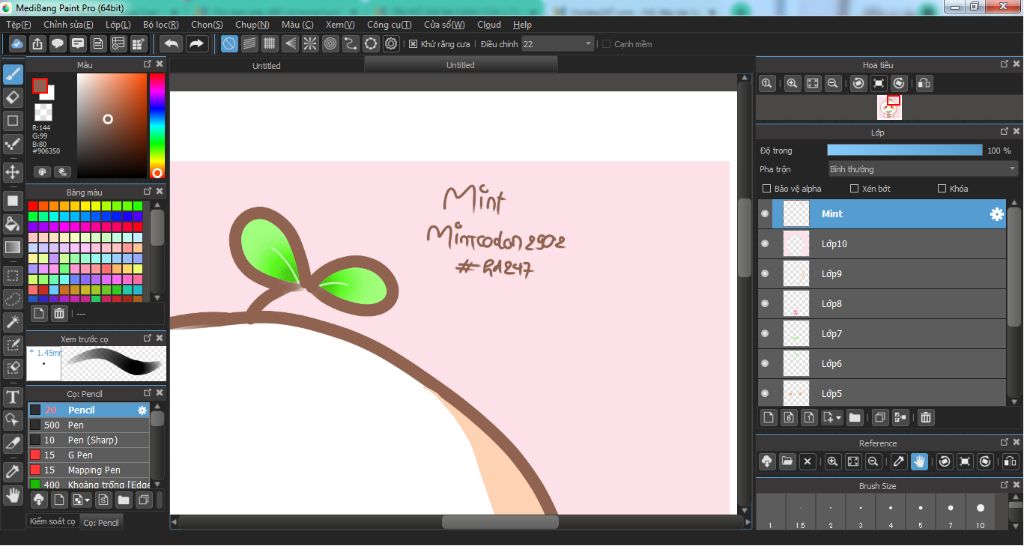The height and width of the screenshot is (546, 1024).
Task: Select the Lasso tool
Action: [12, 299]
